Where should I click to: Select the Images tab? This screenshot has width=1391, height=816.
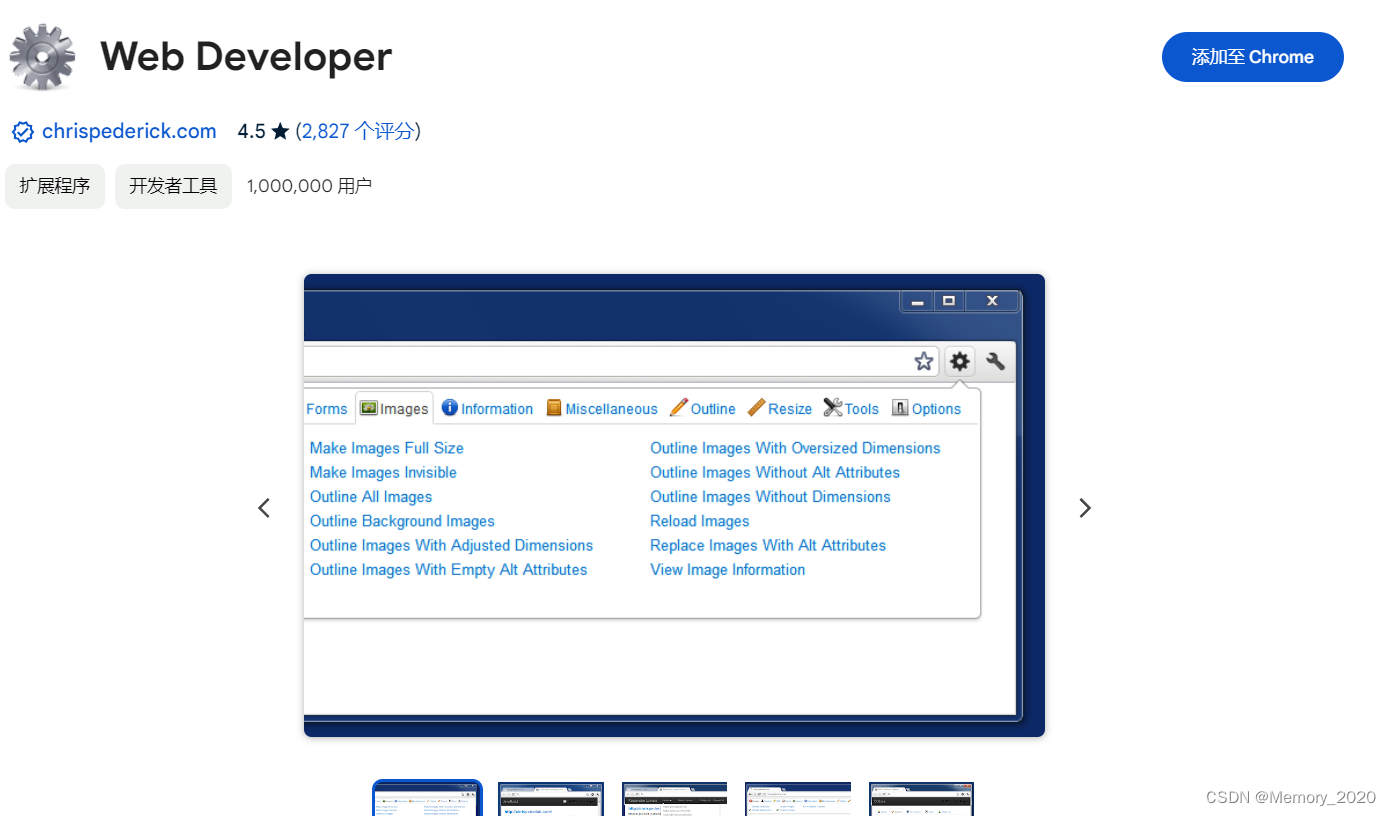394,408
